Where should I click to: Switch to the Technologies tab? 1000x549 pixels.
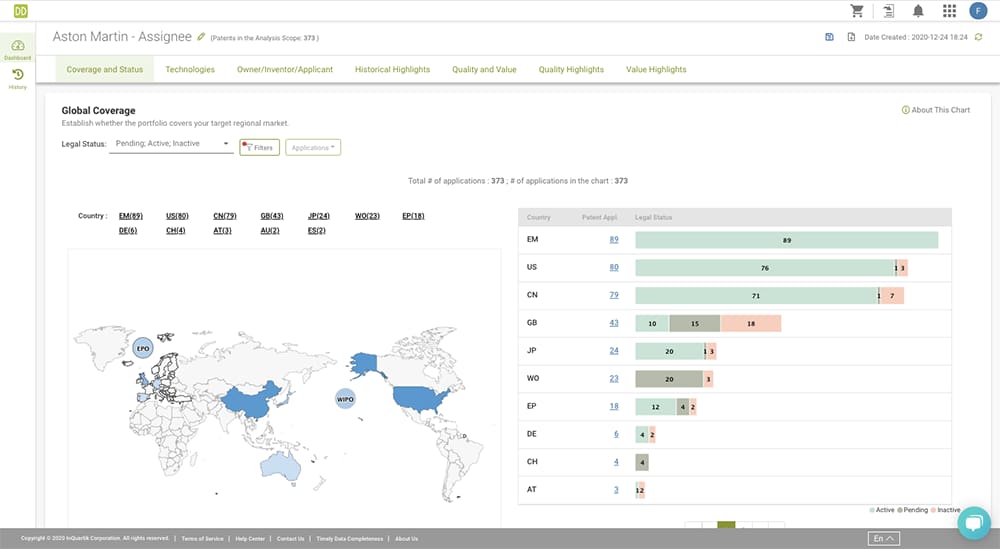[x=190, y=69]
